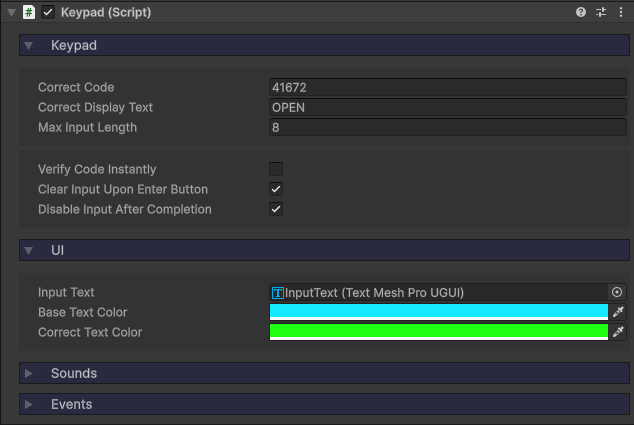Open the component help reference icon
Viewport: 634px width, 425px height.
point(581,12)
